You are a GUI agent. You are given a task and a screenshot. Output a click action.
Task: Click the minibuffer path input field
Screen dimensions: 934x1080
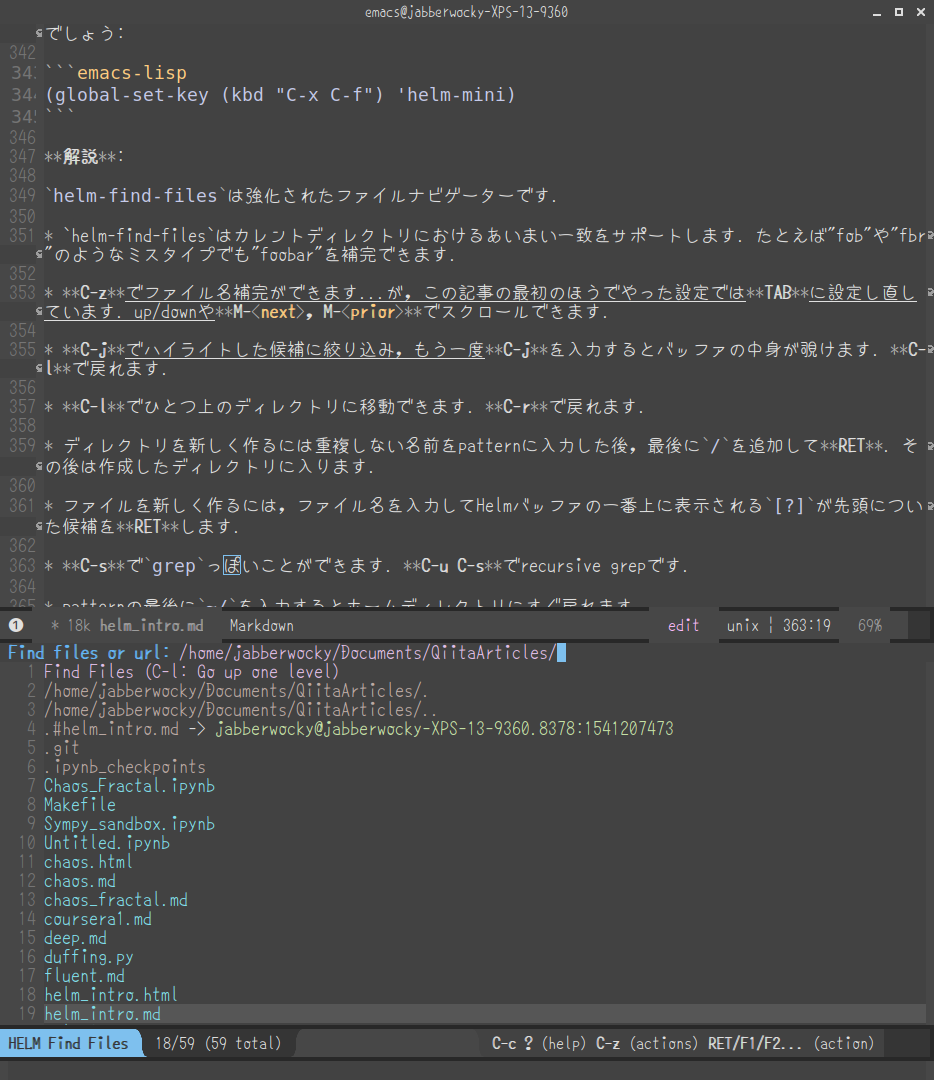coord(400,651)
